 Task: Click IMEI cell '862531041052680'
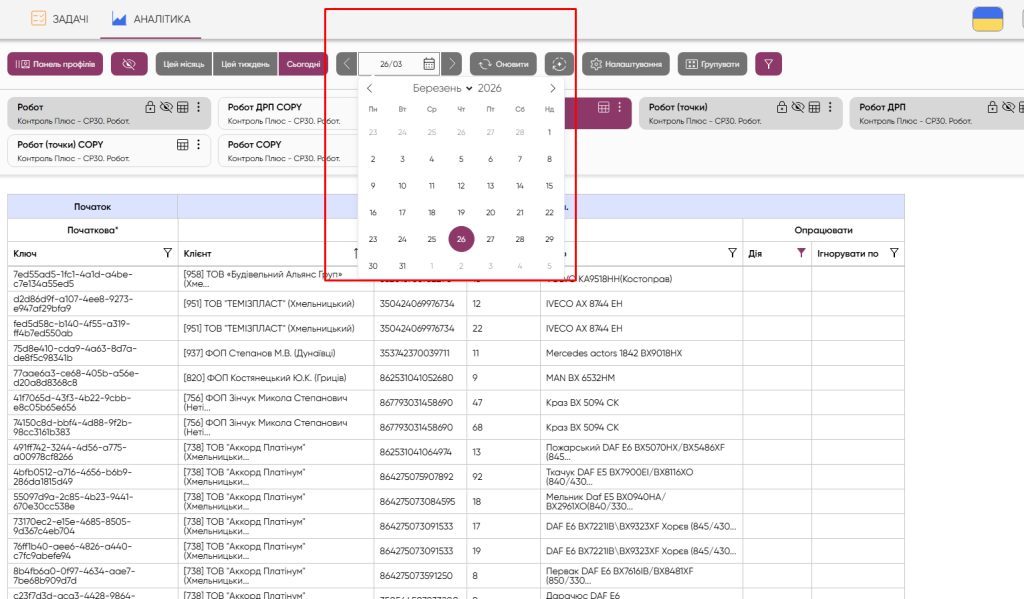tap(420, 378)
